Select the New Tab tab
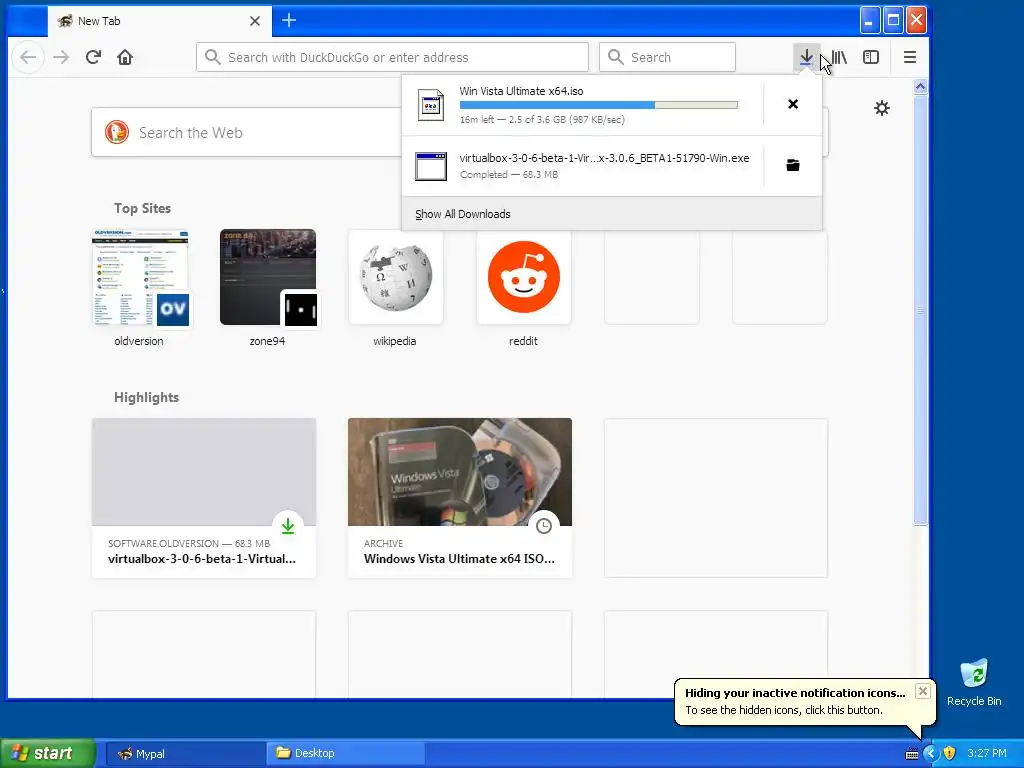Image resolution: width=1024 pixels, height=768 pixels. [159, 21]
